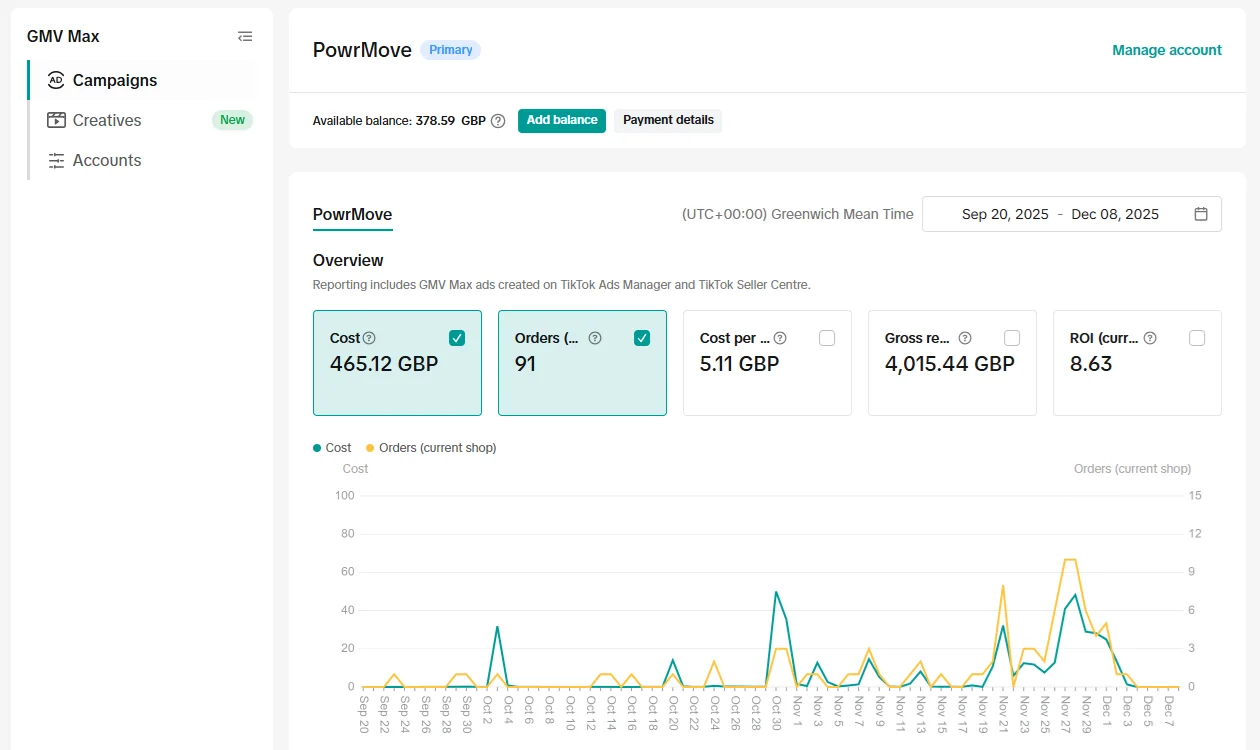Image resolution: width=1260 pixels, height=750 pixels.
Task: Click the Oct 2 x-axis date label
Action: [x=487, y=711]
